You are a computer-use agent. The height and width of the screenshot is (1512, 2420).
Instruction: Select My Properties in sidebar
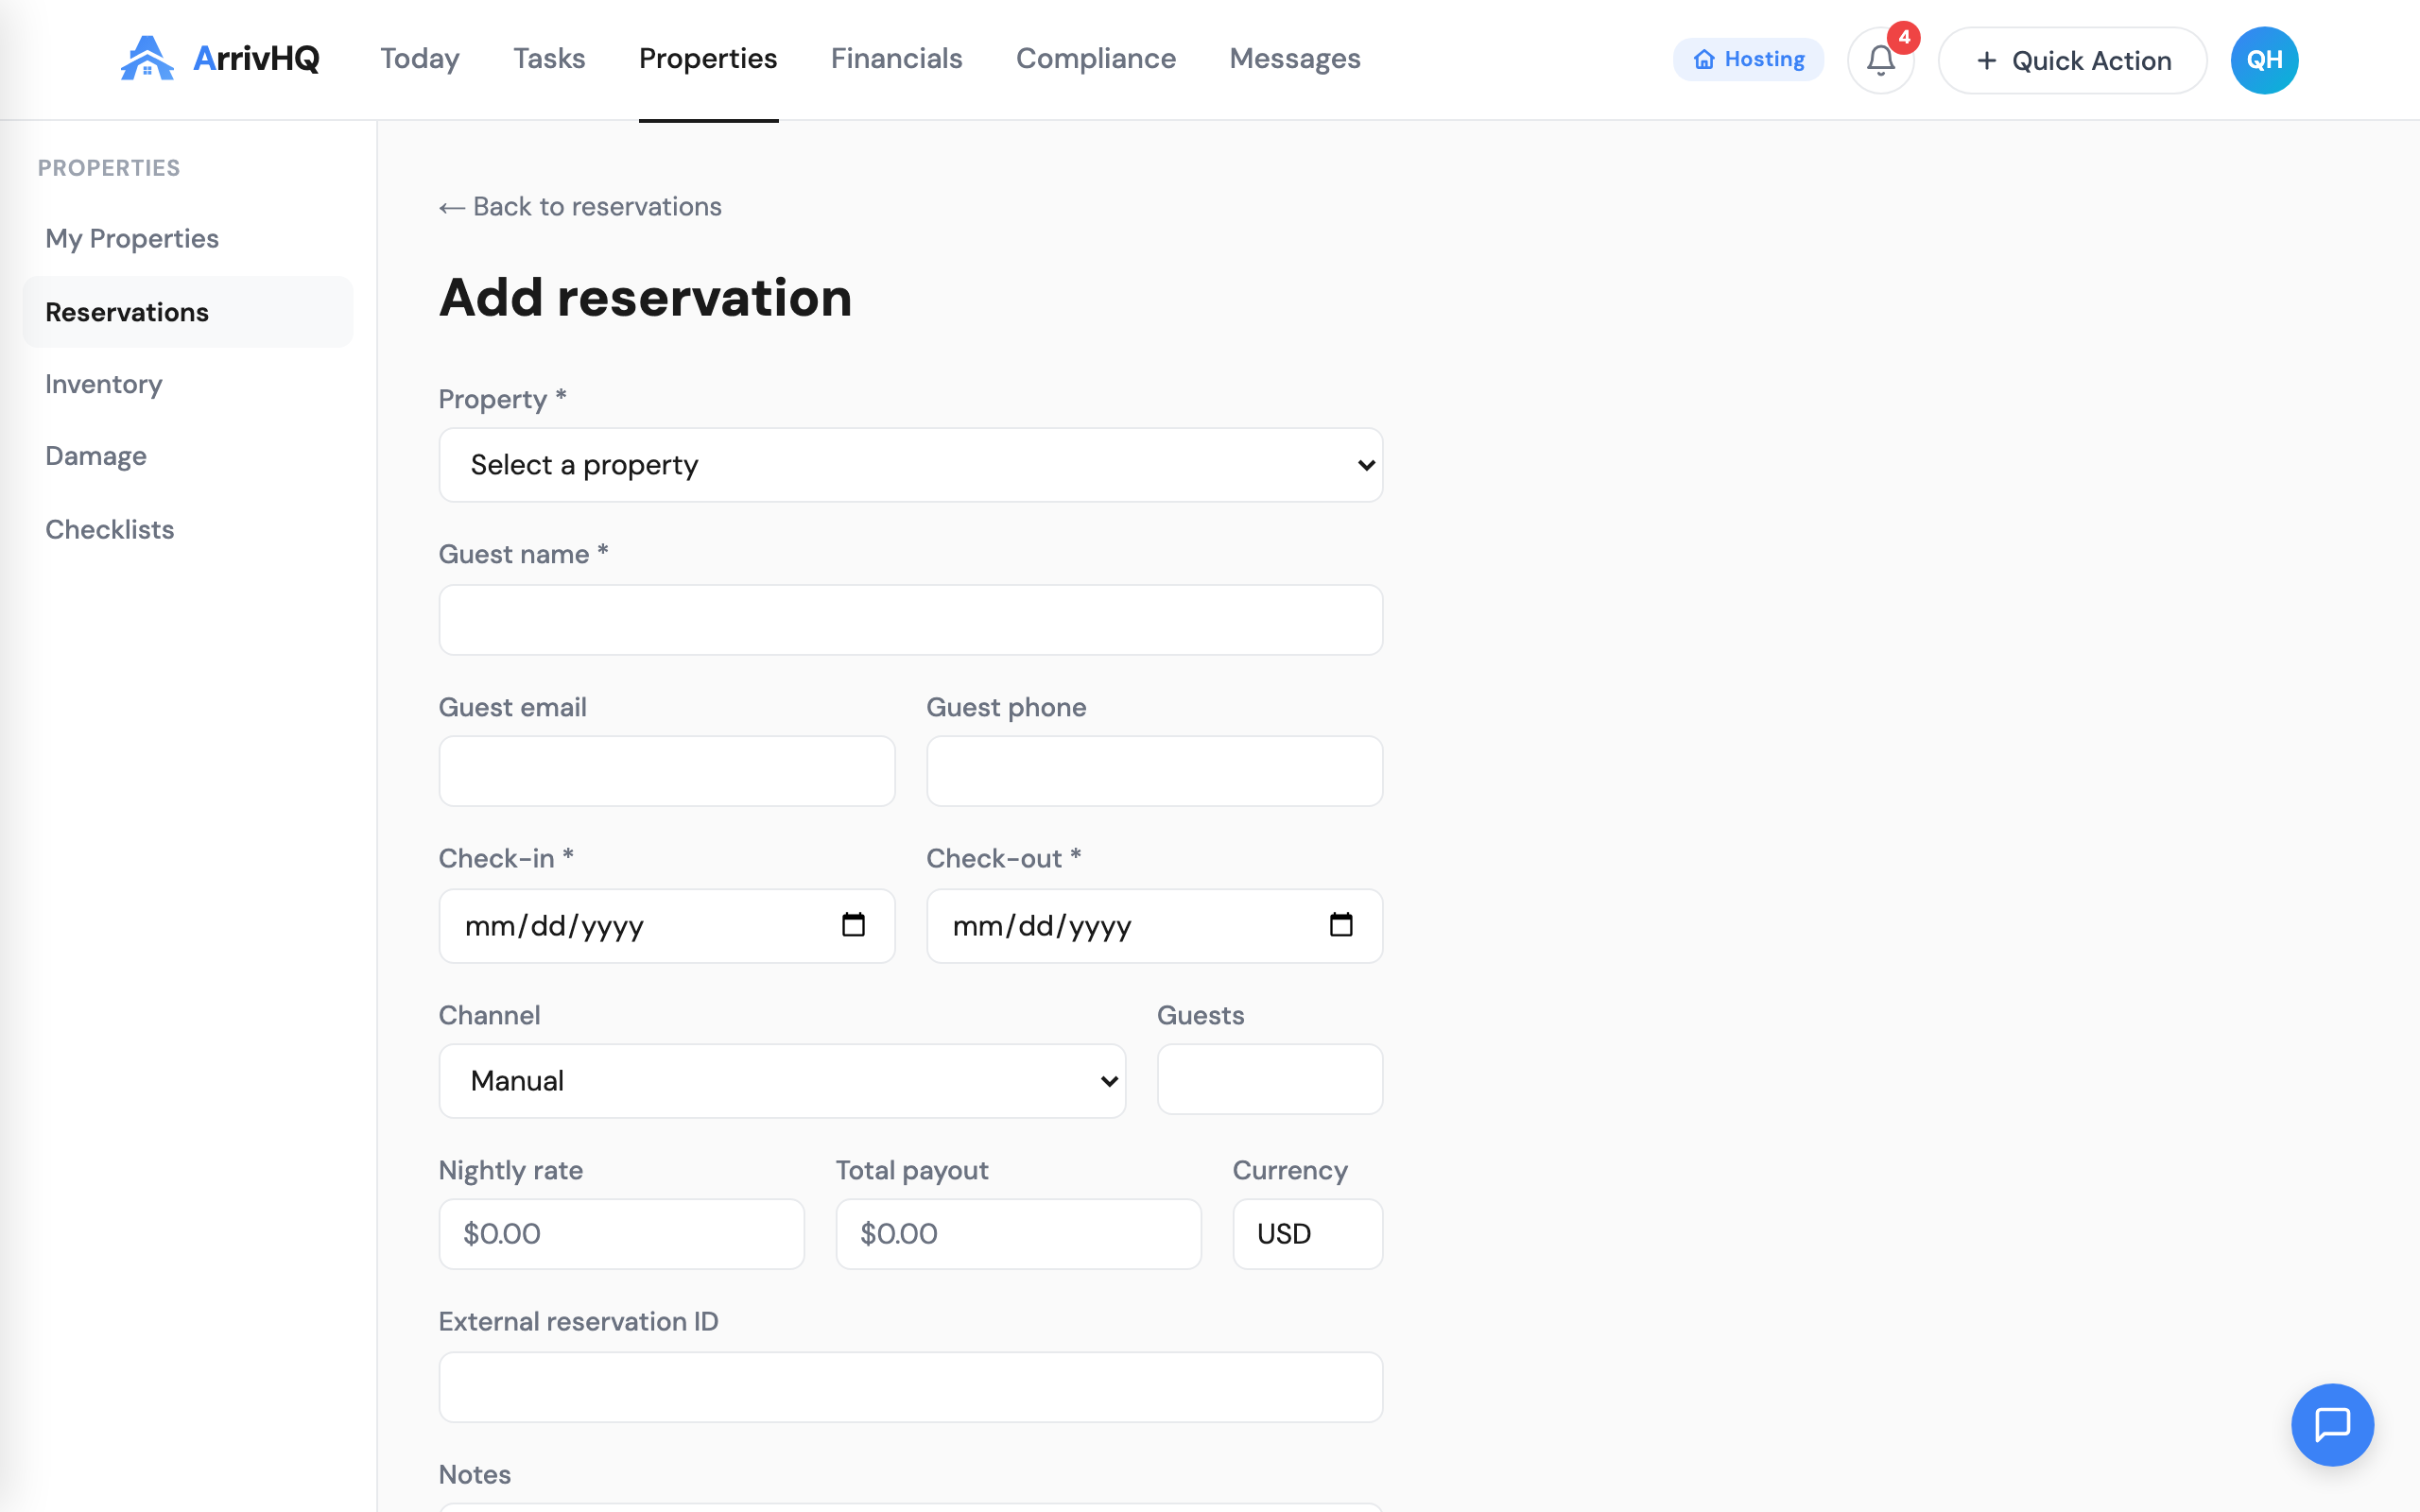[x=188, y=238]
